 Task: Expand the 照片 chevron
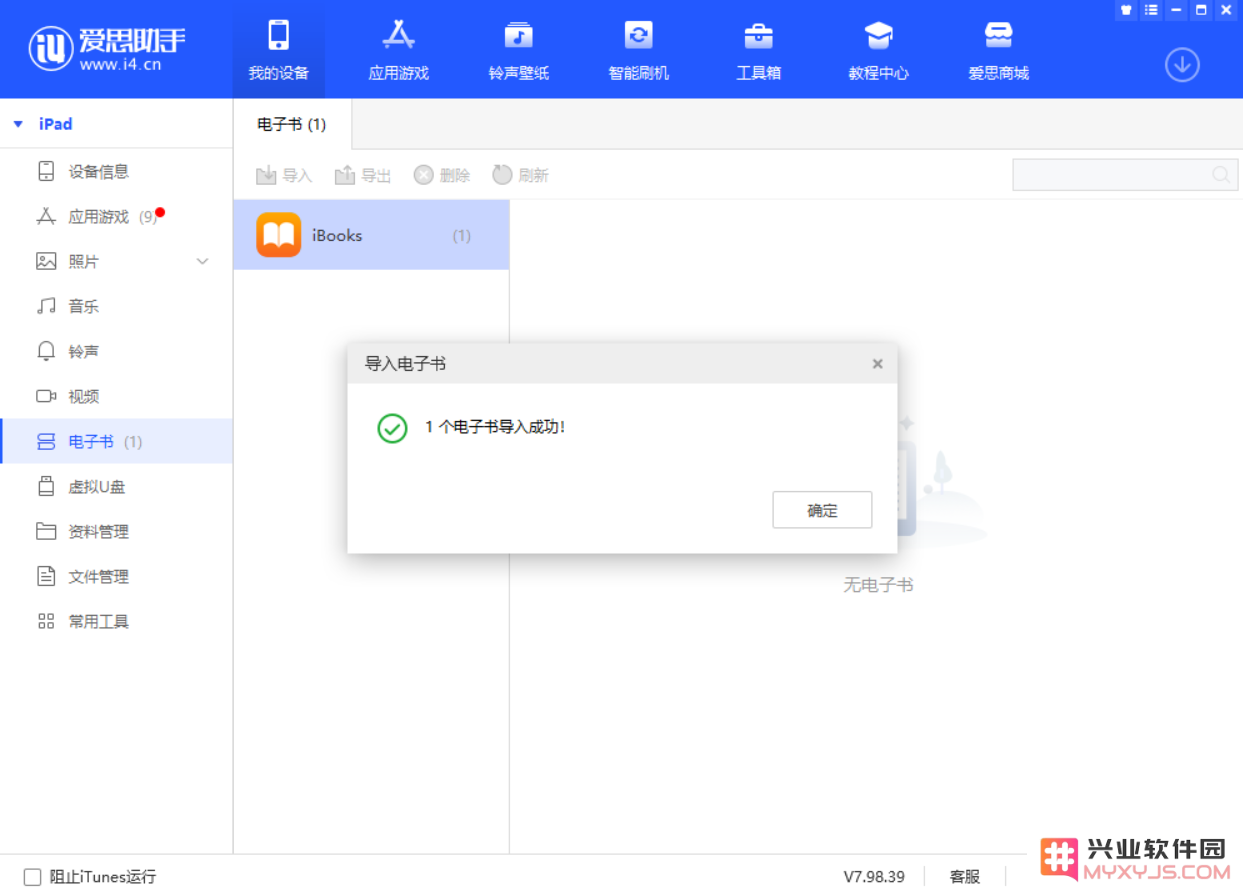[x=203, y=262]
